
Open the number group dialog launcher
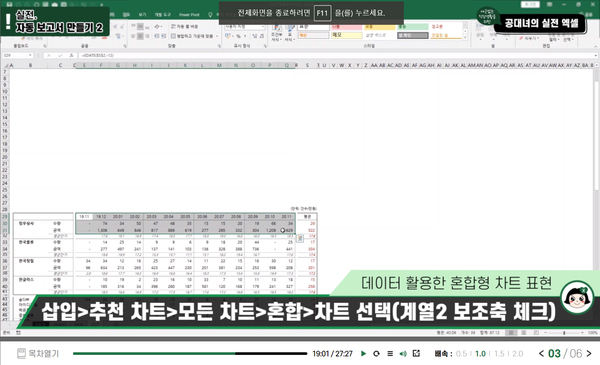coord(265,46)
